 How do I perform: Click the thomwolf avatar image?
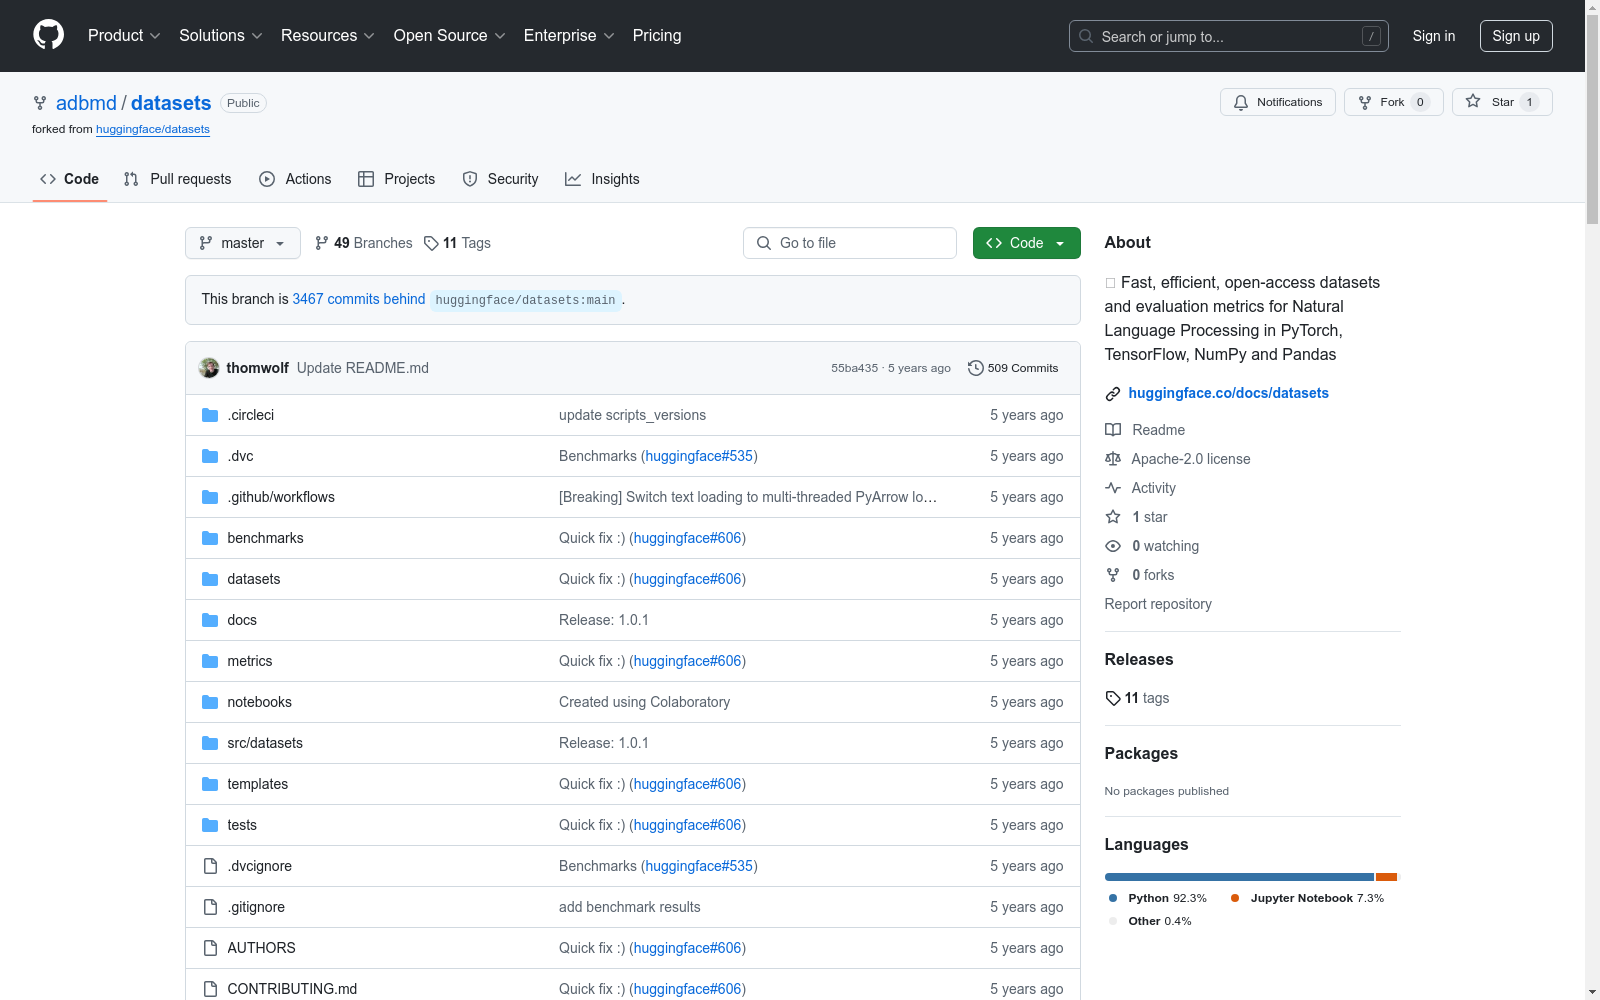tap(209, 368)
